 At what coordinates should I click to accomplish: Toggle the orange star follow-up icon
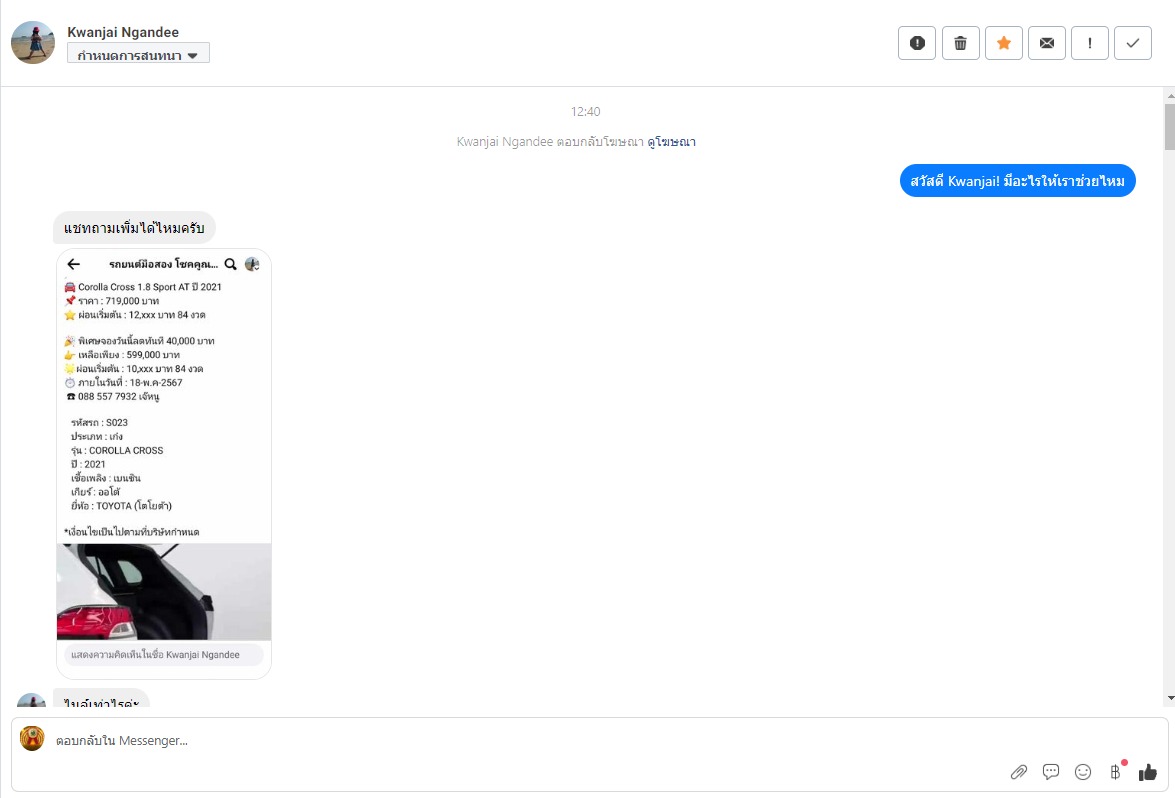(1003, 43)
